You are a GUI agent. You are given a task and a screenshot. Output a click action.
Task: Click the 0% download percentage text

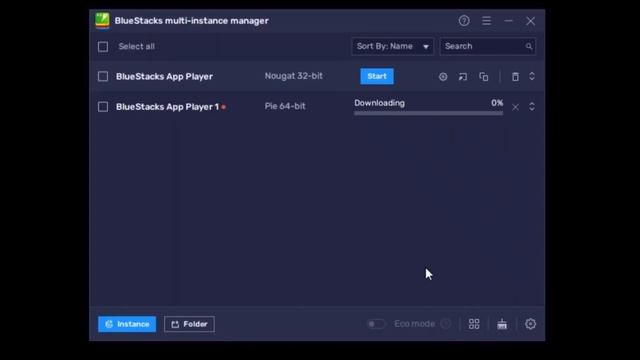pyautogui.click(x=497, y=103)
